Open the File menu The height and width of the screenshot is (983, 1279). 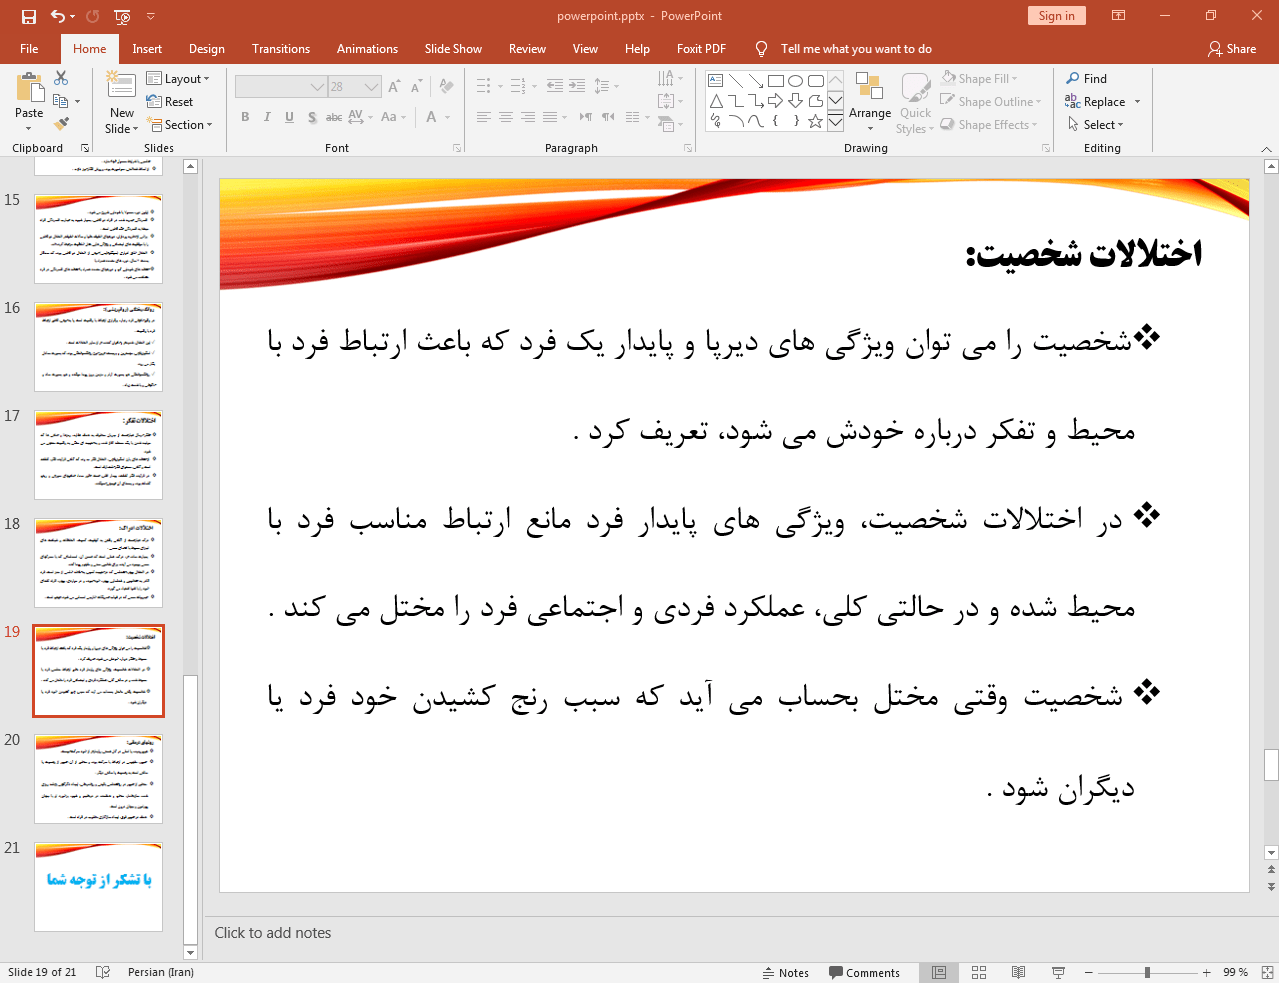point(29,49)
